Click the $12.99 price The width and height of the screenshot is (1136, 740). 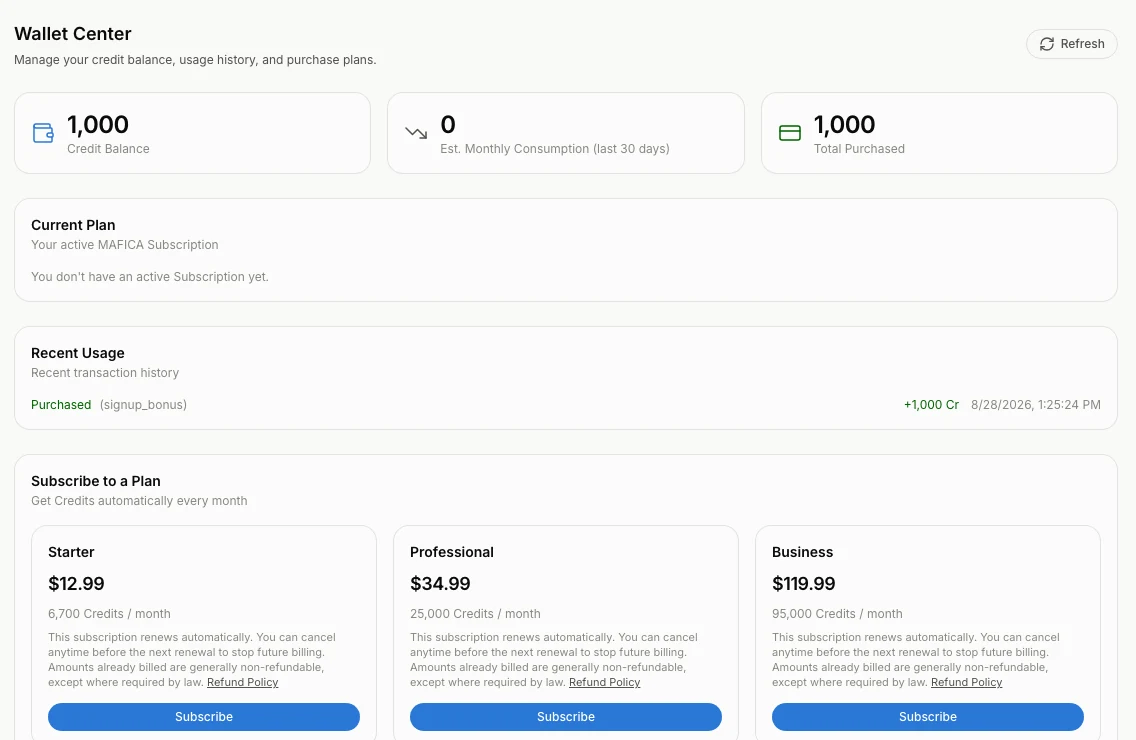(x=76, y=583)
